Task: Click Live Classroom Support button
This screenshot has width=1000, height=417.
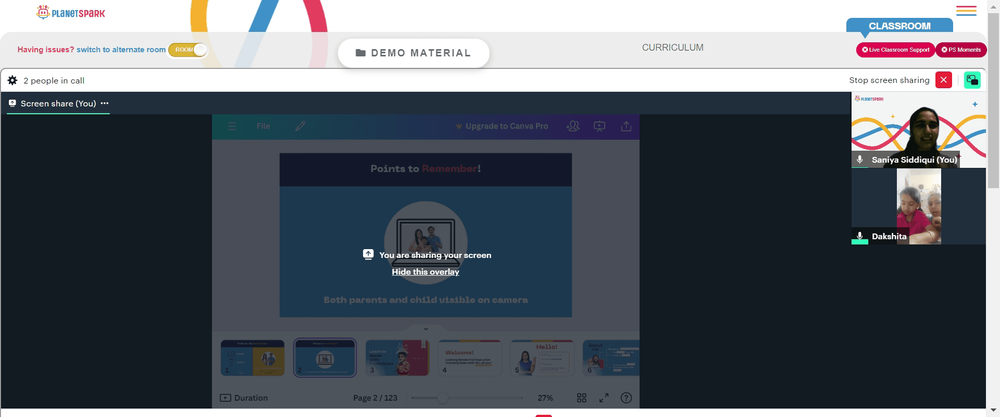Action: click(x=894, y=49)
